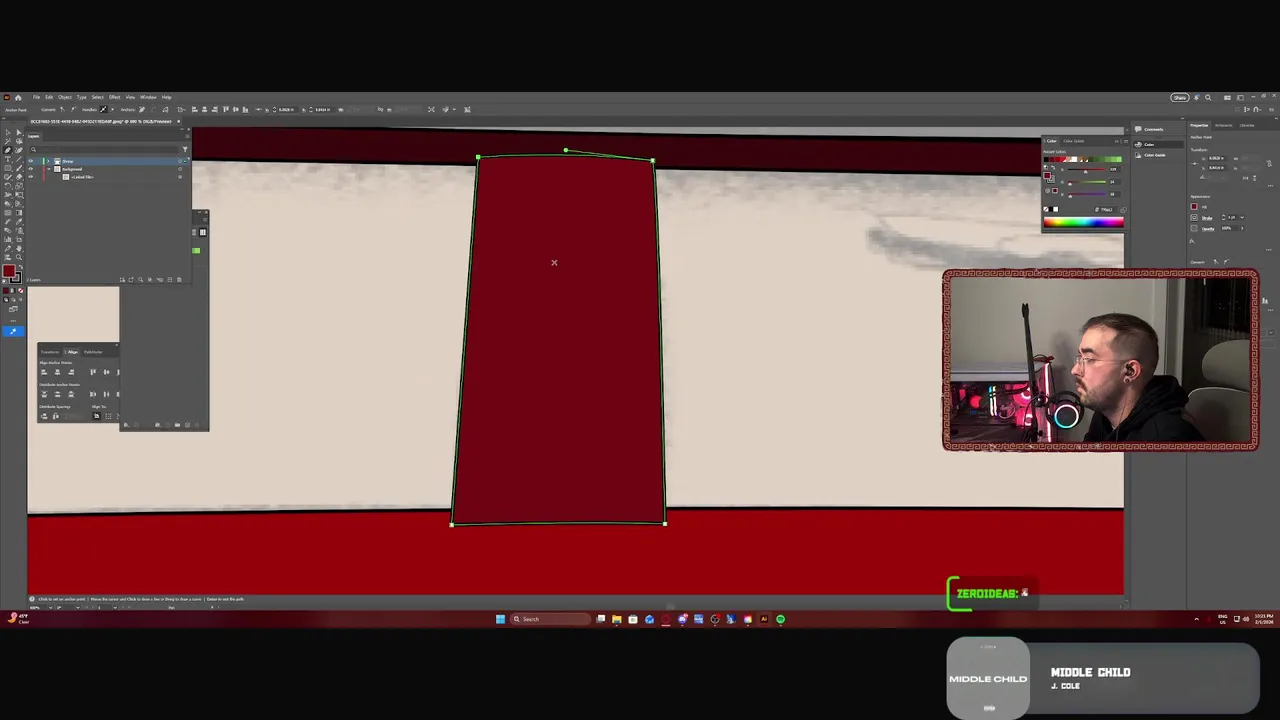The height and width of the screenshot is (720, 1280).
Task: Open the Comments panel button
Action: pyautogui.click(x=1150, y=129)
